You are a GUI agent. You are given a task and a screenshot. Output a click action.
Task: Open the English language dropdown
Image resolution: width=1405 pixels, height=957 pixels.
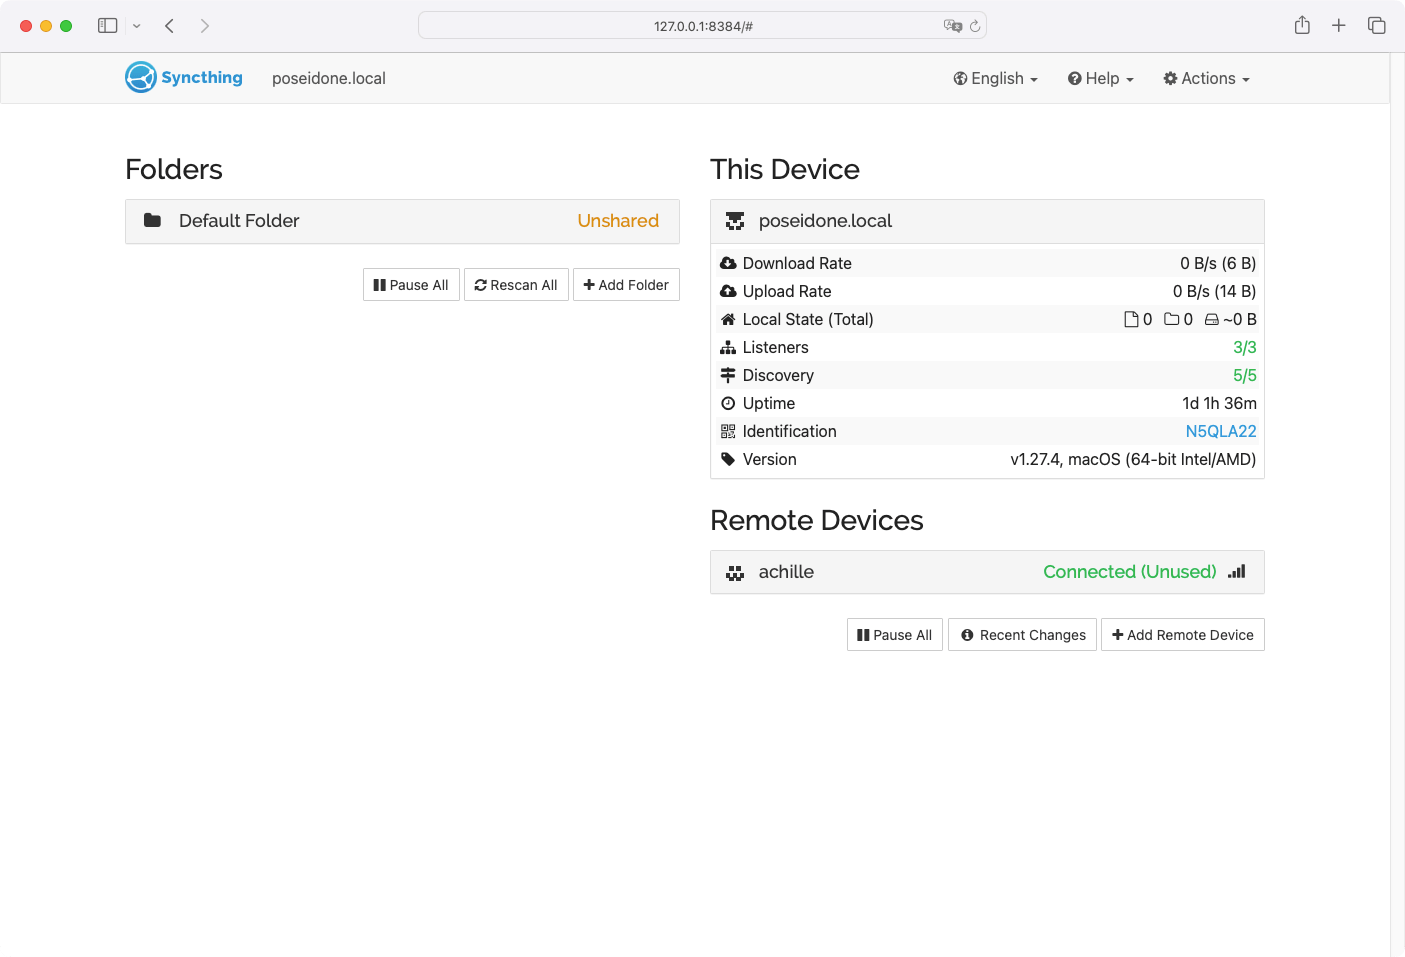(995, 78)
